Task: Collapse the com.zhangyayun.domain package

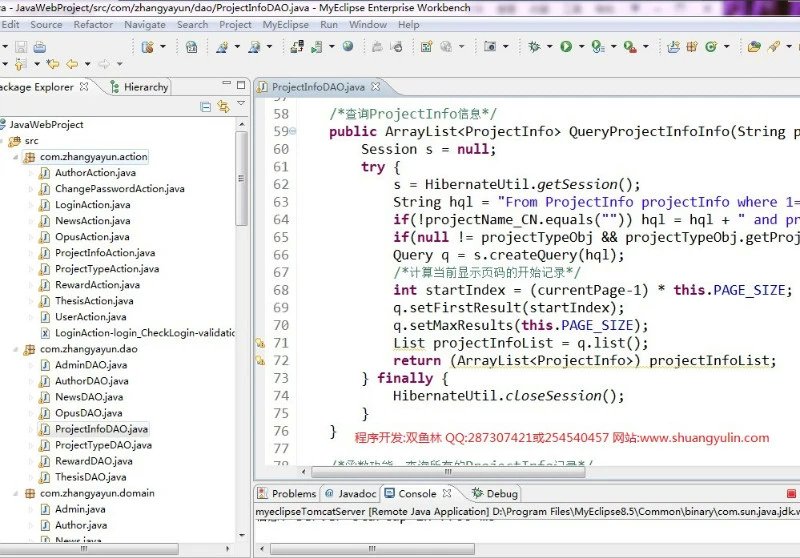Action: [15, 493]
